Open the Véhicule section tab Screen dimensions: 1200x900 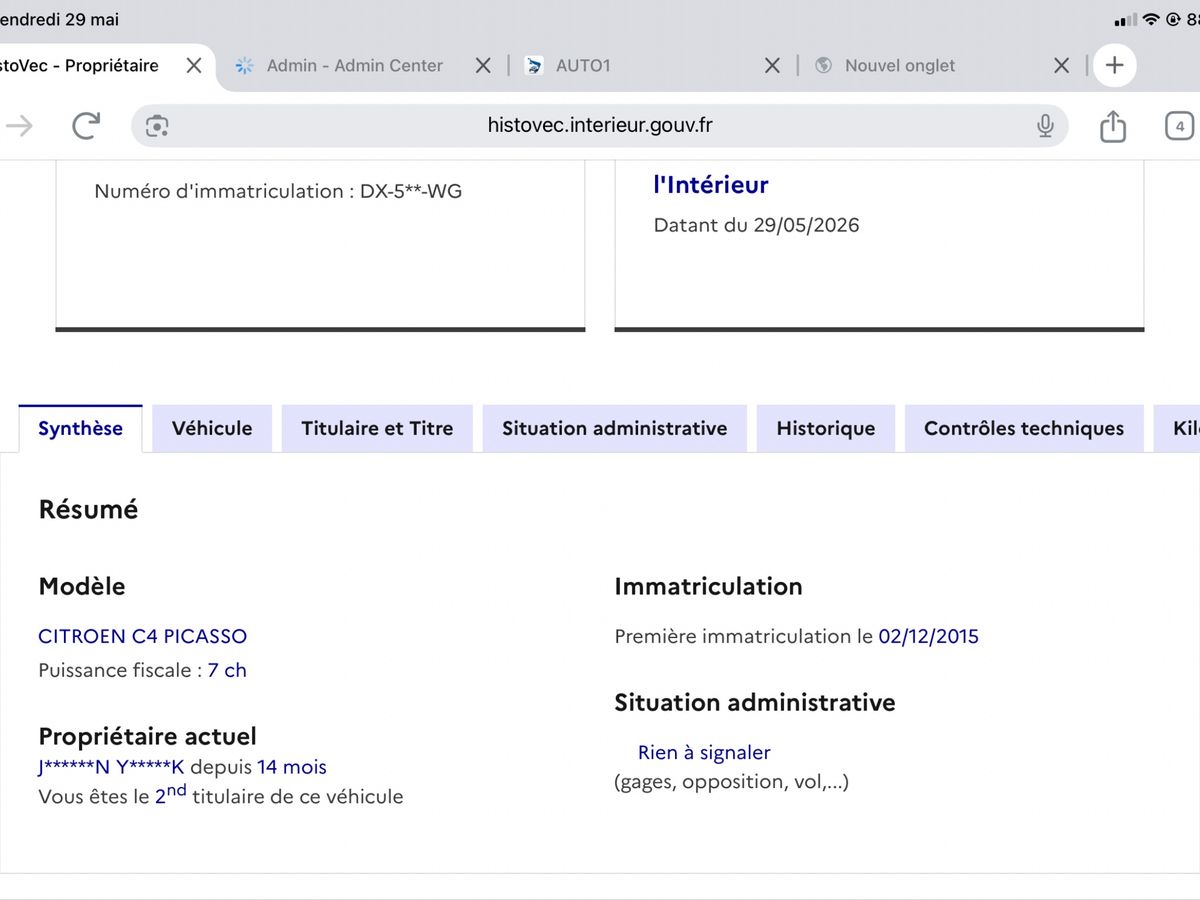point(212,428)
